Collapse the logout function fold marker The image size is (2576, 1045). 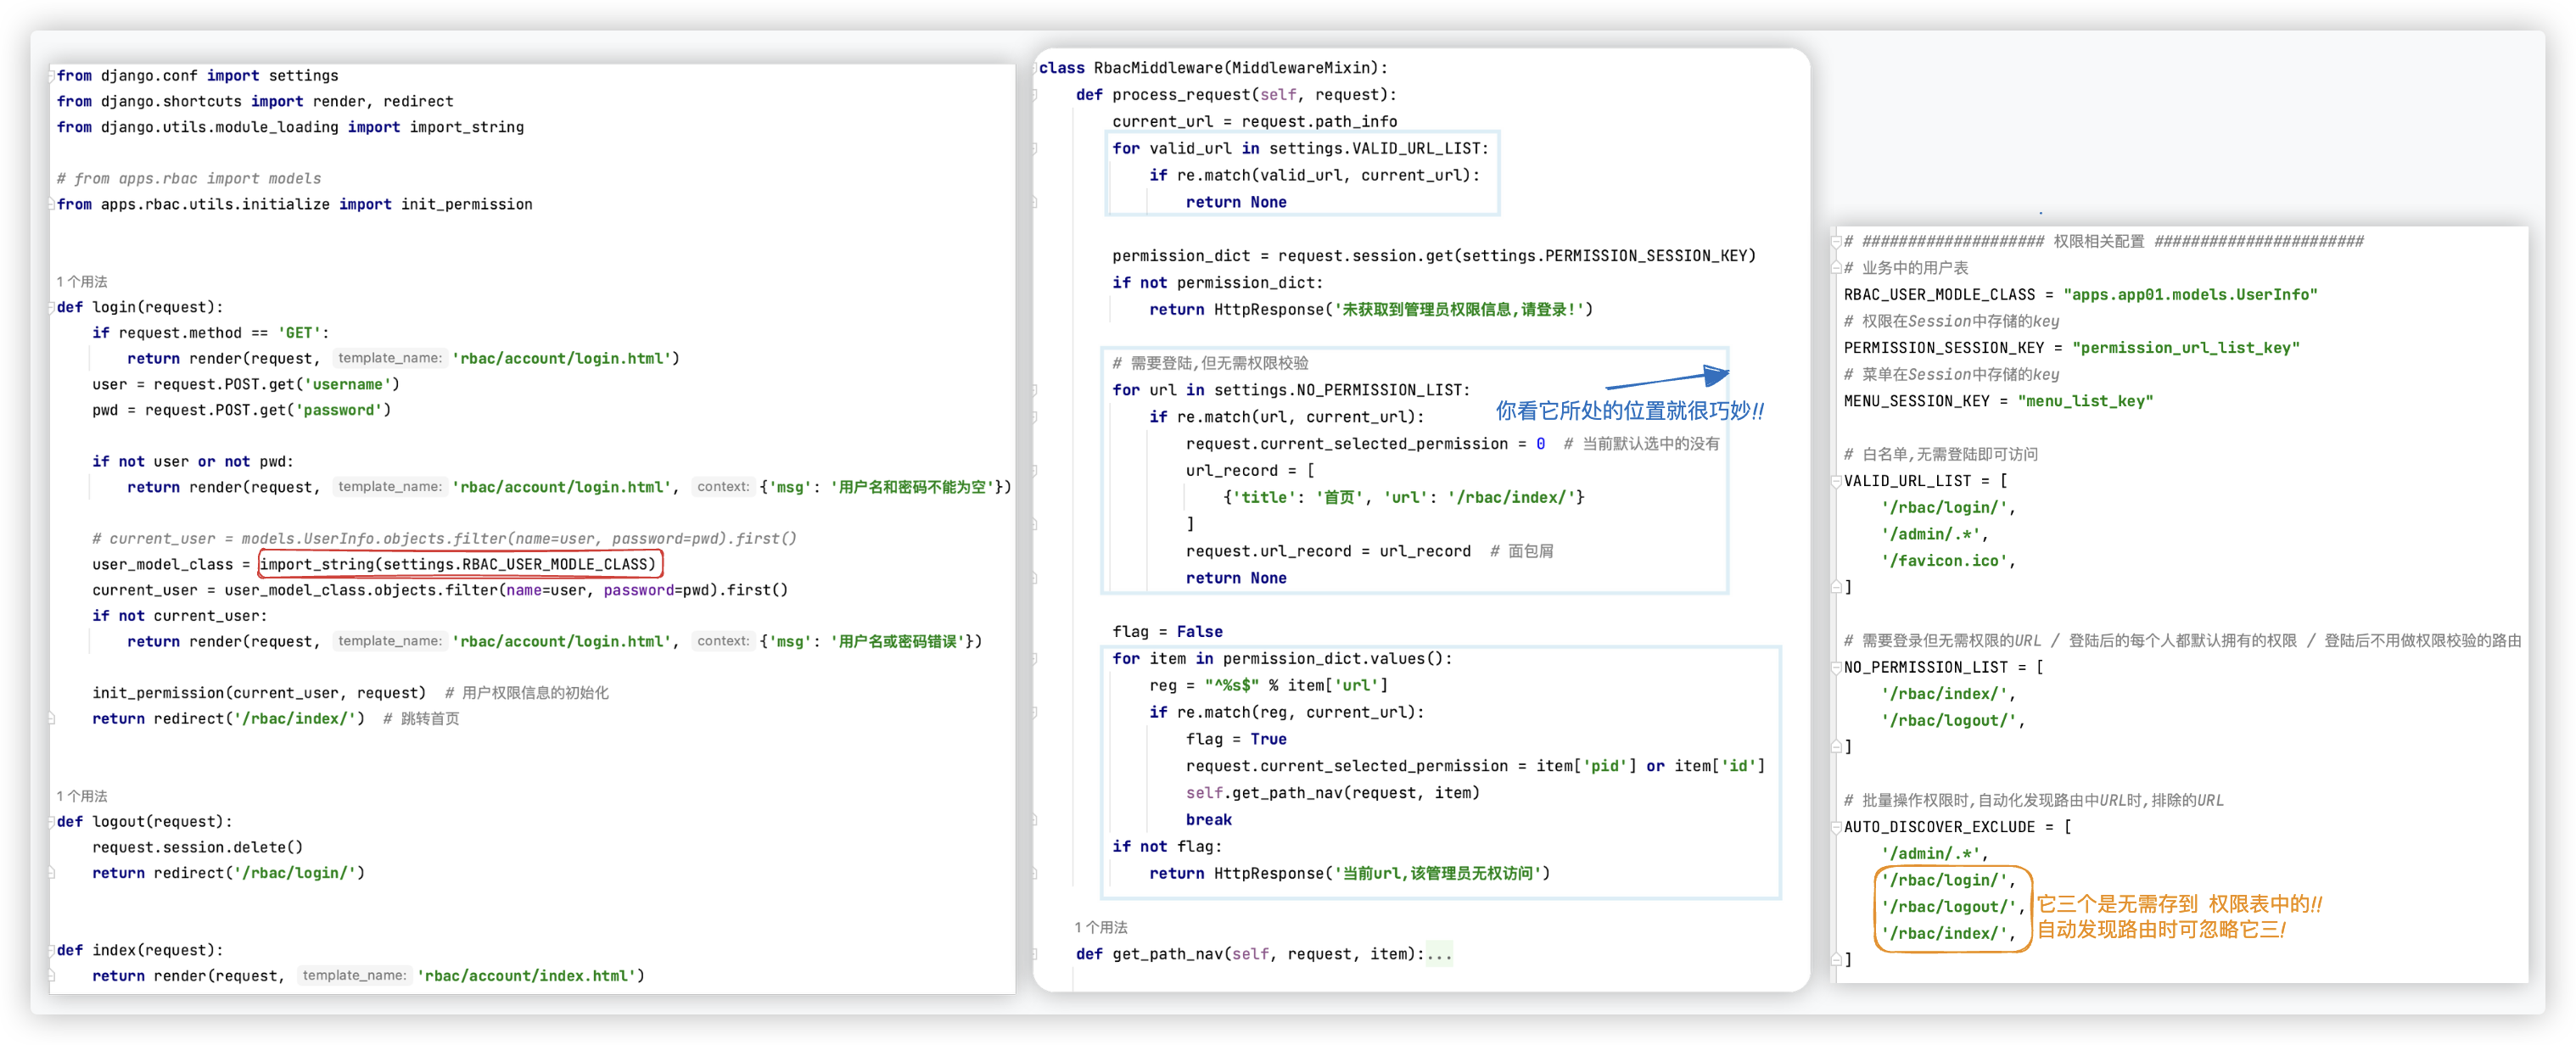(x=51, y=822)
